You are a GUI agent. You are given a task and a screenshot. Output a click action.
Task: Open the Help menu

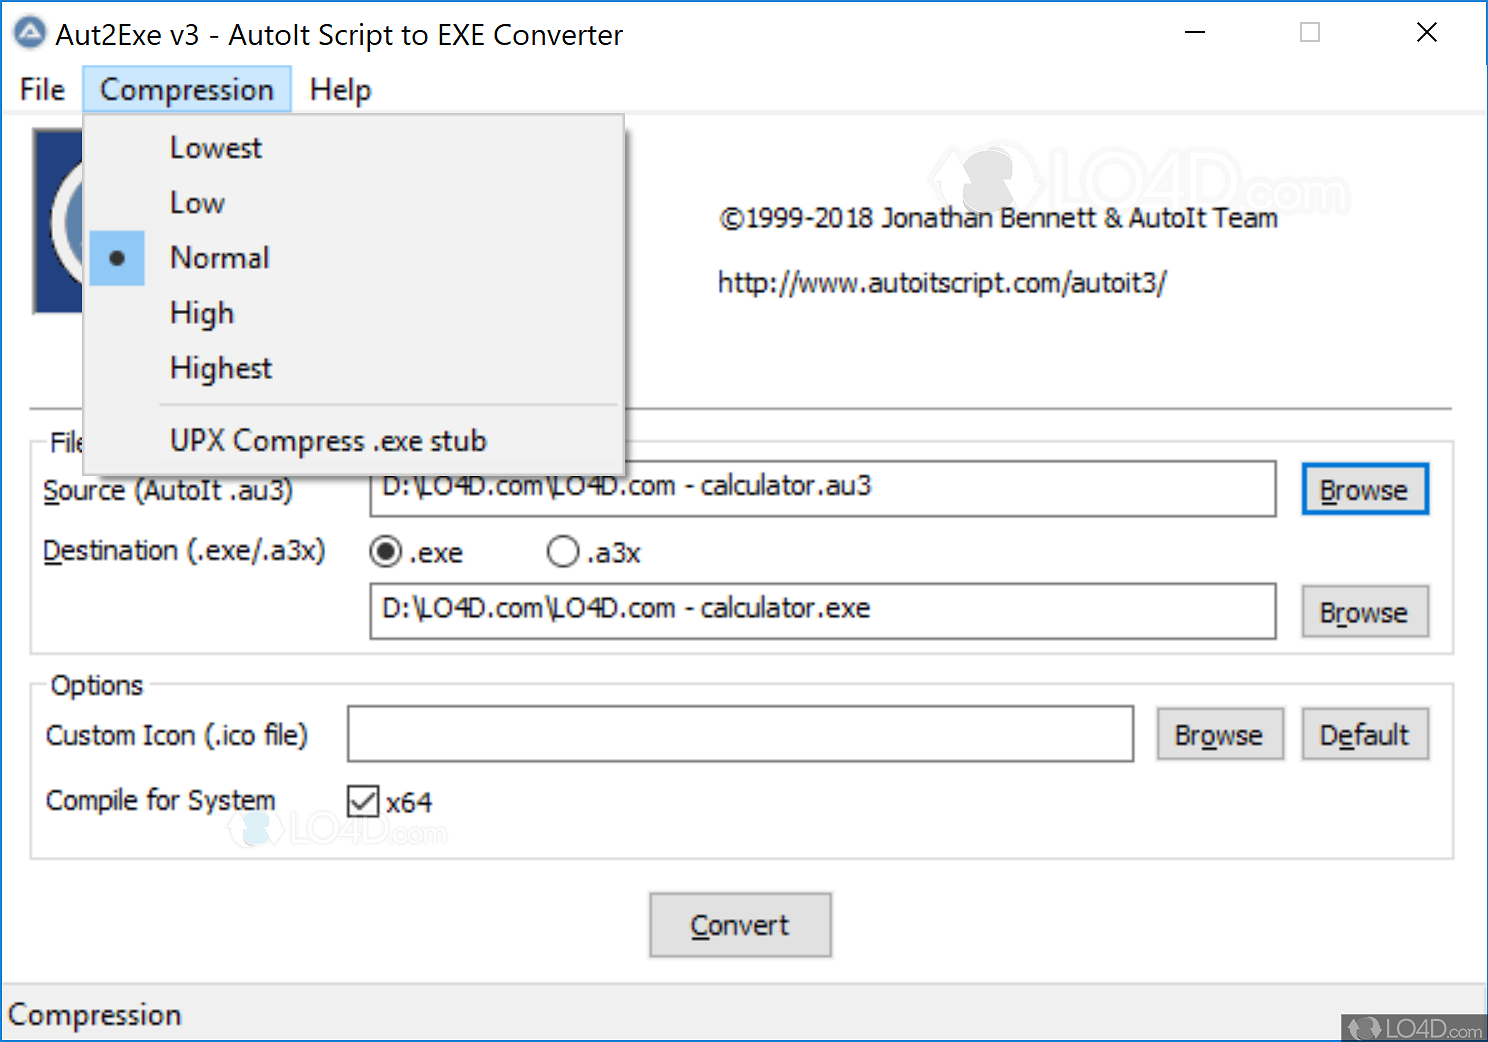pos(340,89)
